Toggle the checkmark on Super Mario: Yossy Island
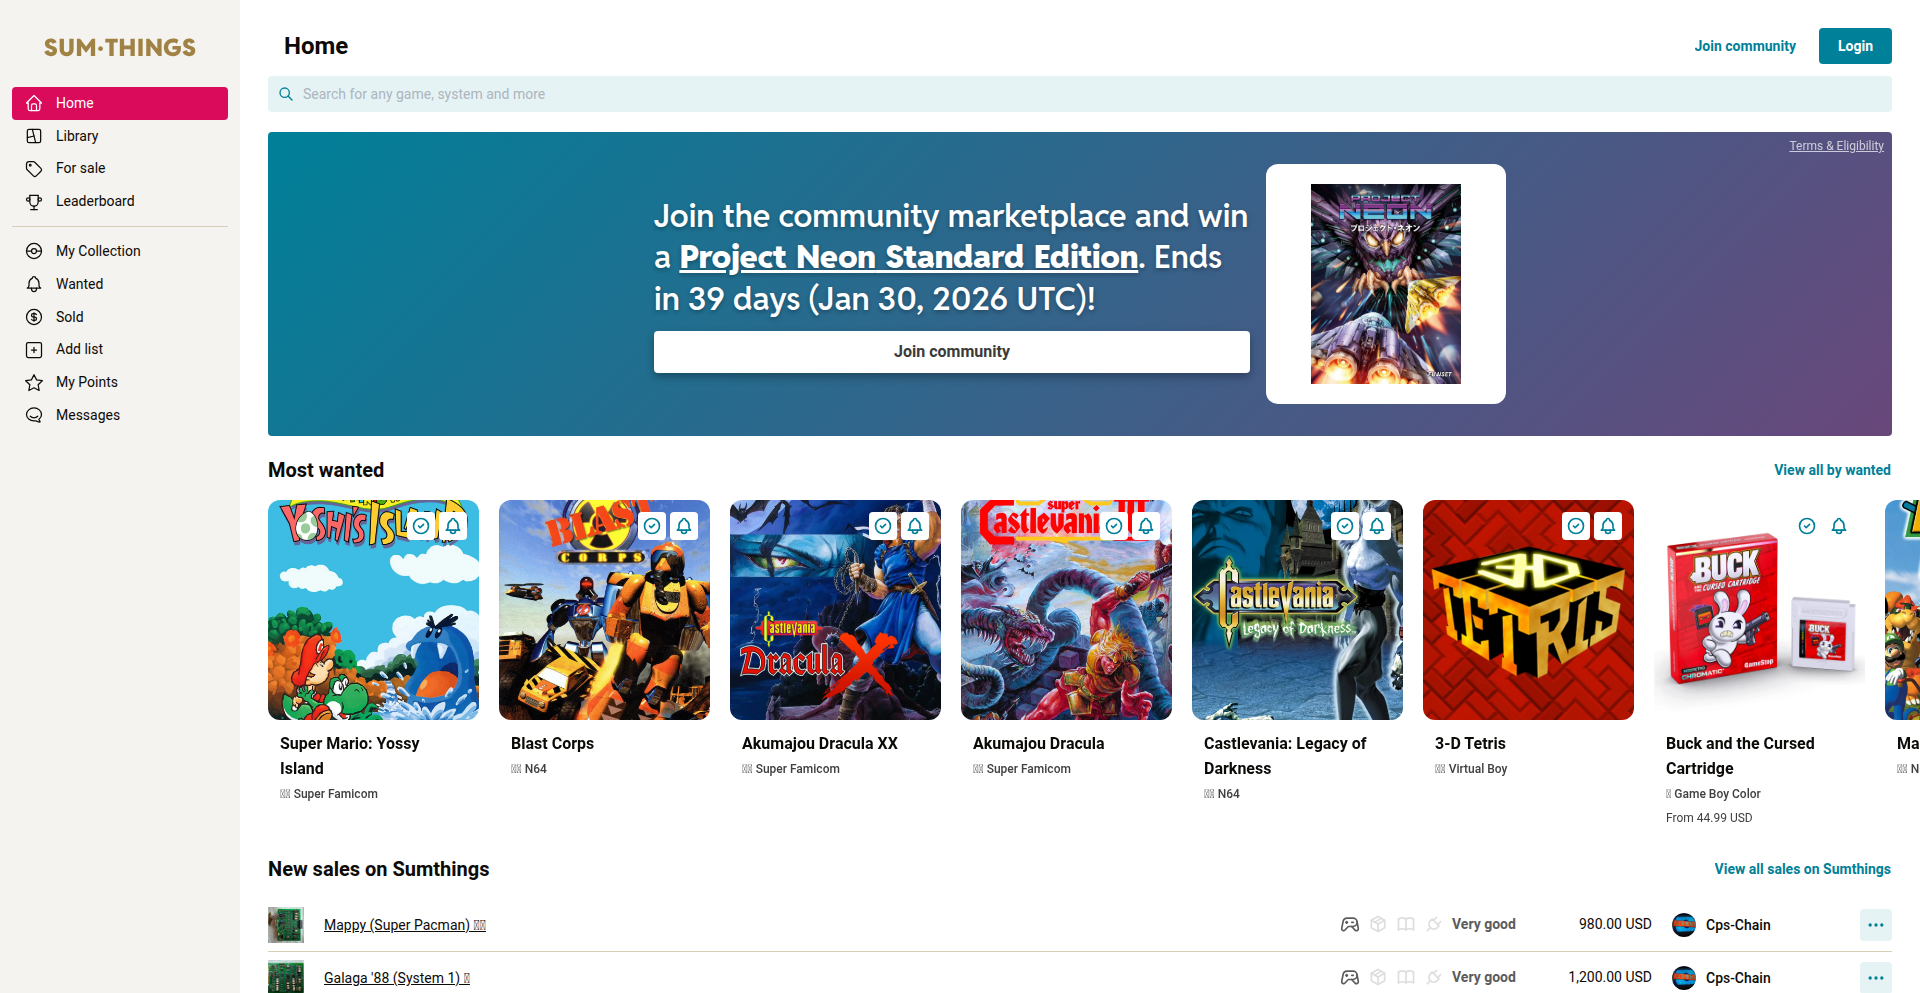This screenshot has width=1920, height=993. tap(422, 526)
